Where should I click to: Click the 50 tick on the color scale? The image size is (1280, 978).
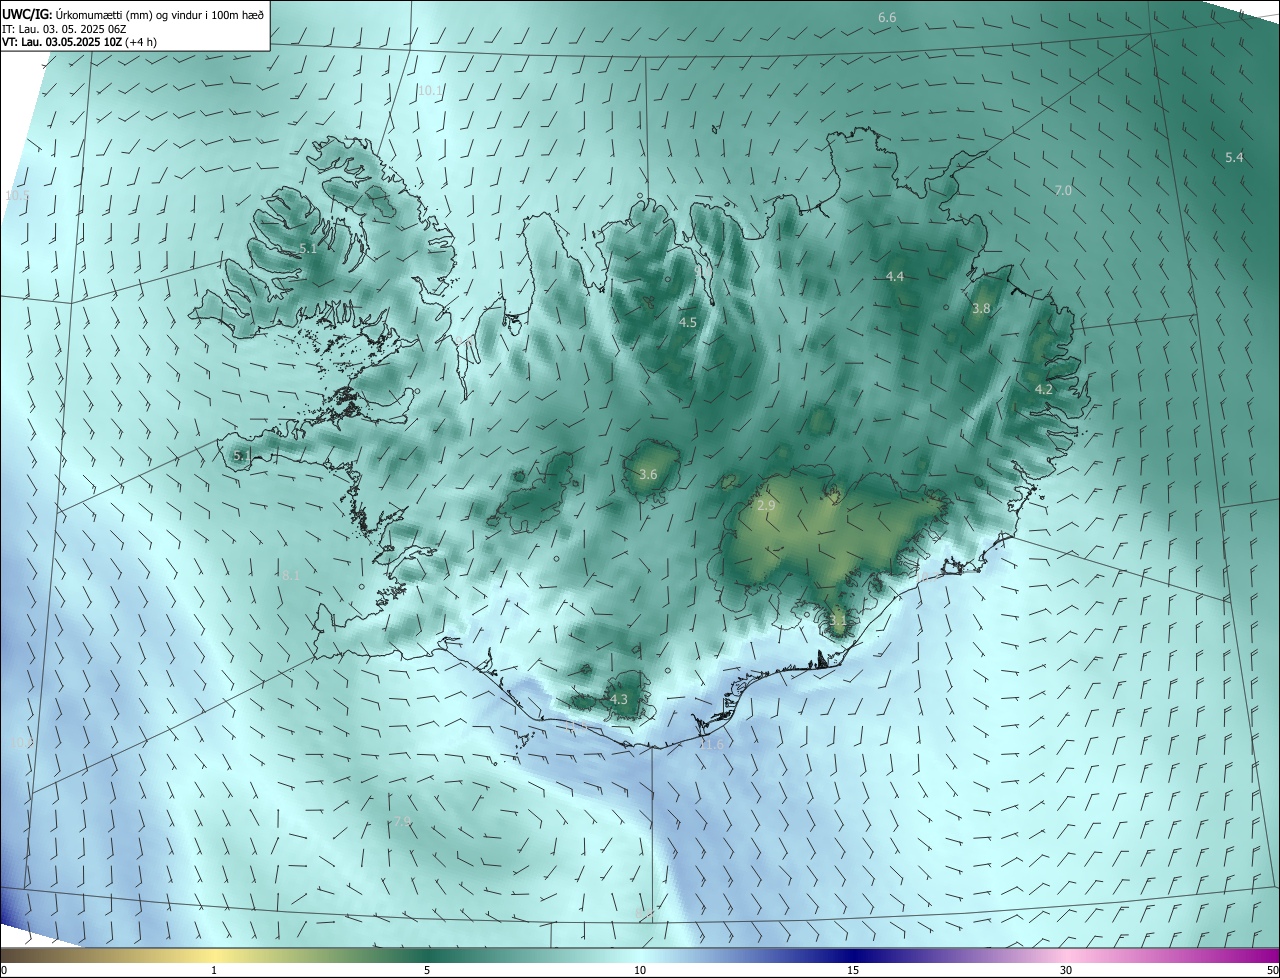click(1272, 970)
